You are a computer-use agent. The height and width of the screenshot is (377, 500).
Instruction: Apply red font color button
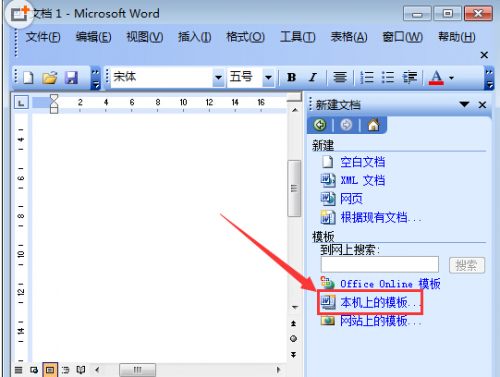436,77
